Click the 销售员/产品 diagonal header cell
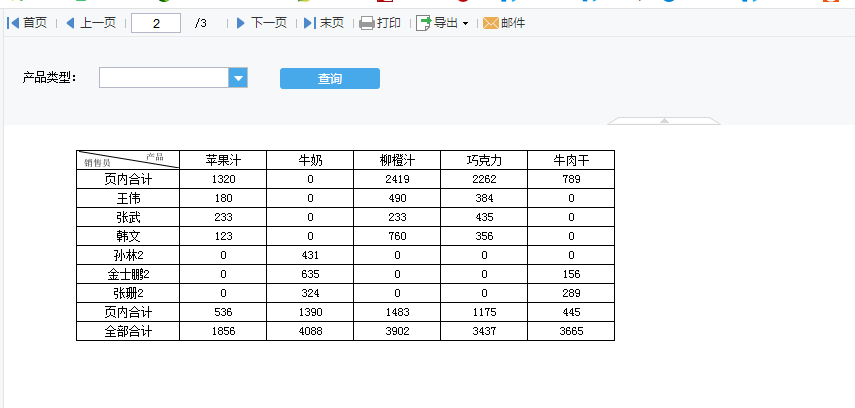Image resolution: width=855 pixels, height=408 pixels. click(x=128, y=160)
